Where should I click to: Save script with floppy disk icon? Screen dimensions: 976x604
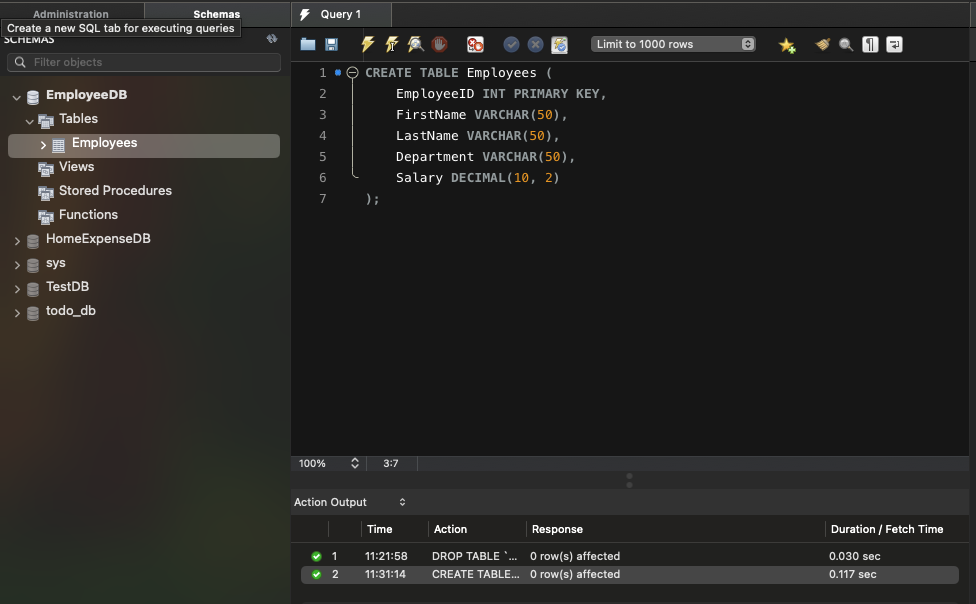coord(331,45)
